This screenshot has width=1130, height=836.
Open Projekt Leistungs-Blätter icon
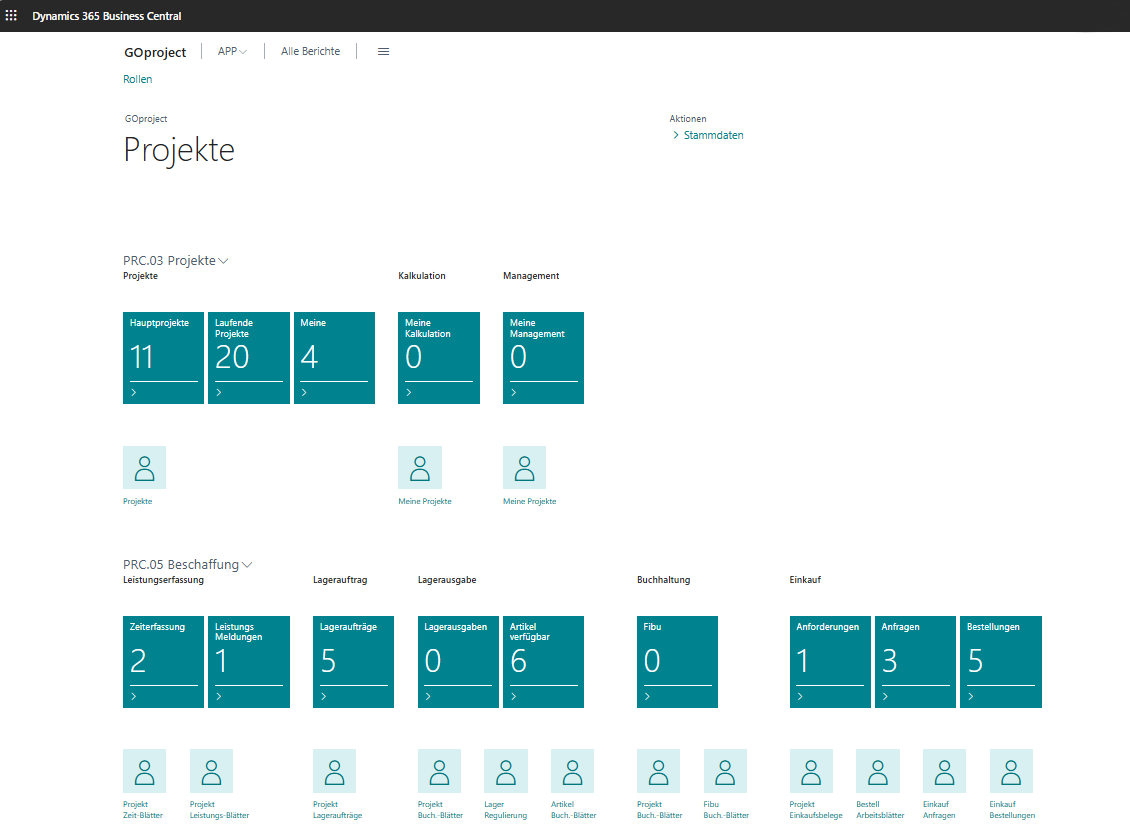[211, 771]
